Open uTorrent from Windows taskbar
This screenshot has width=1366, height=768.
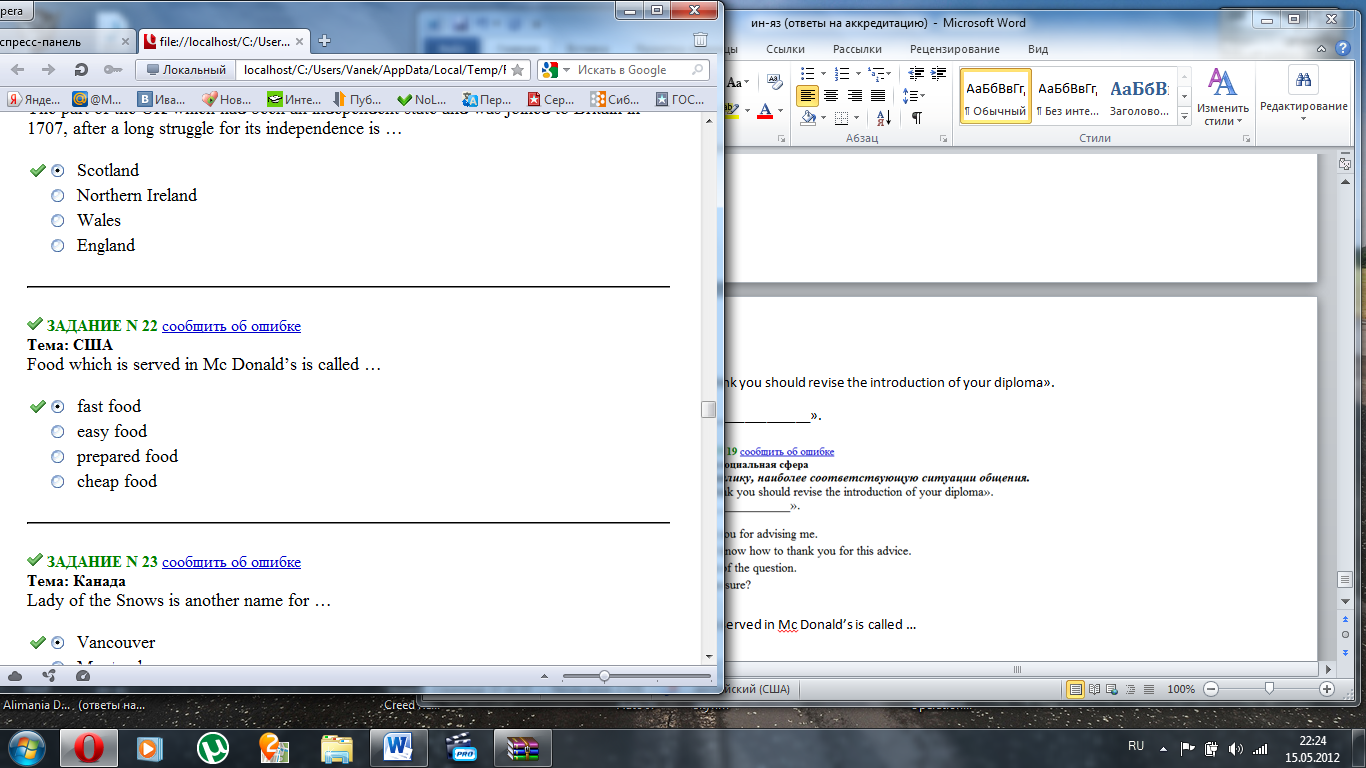(212, 746)
